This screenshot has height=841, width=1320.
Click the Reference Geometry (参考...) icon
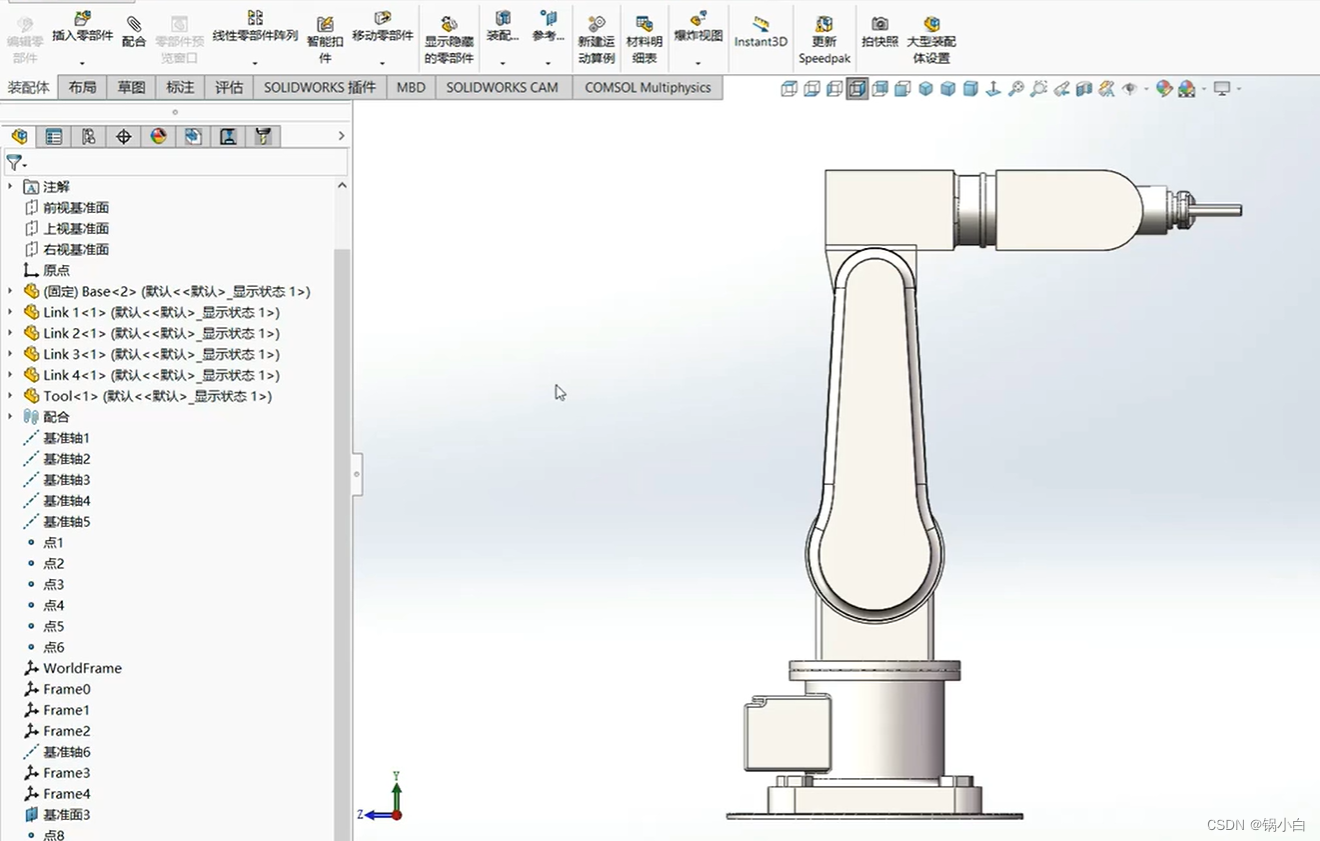click(x=548, y=18)
